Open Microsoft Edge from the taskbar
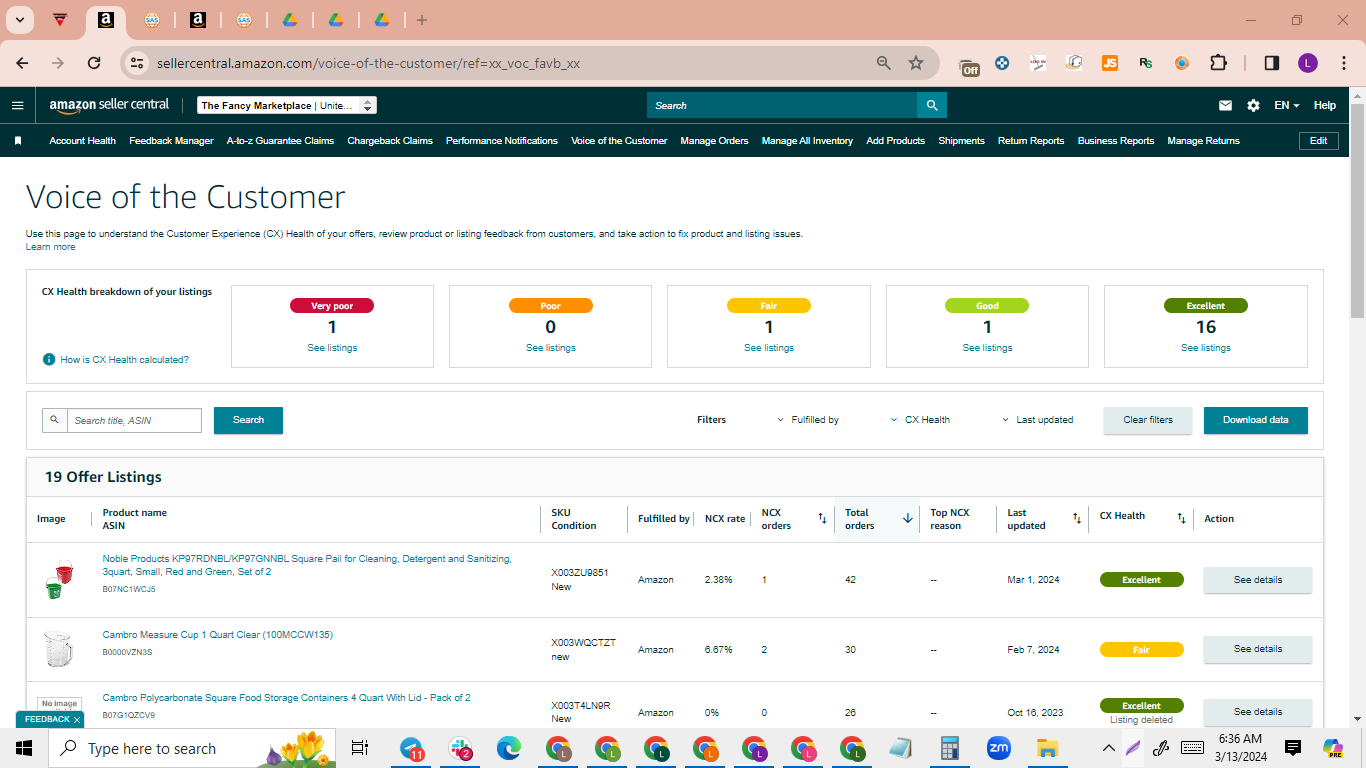Image resolution: width=1366 pixels, height=768 pixels. [x=509, y=748]
